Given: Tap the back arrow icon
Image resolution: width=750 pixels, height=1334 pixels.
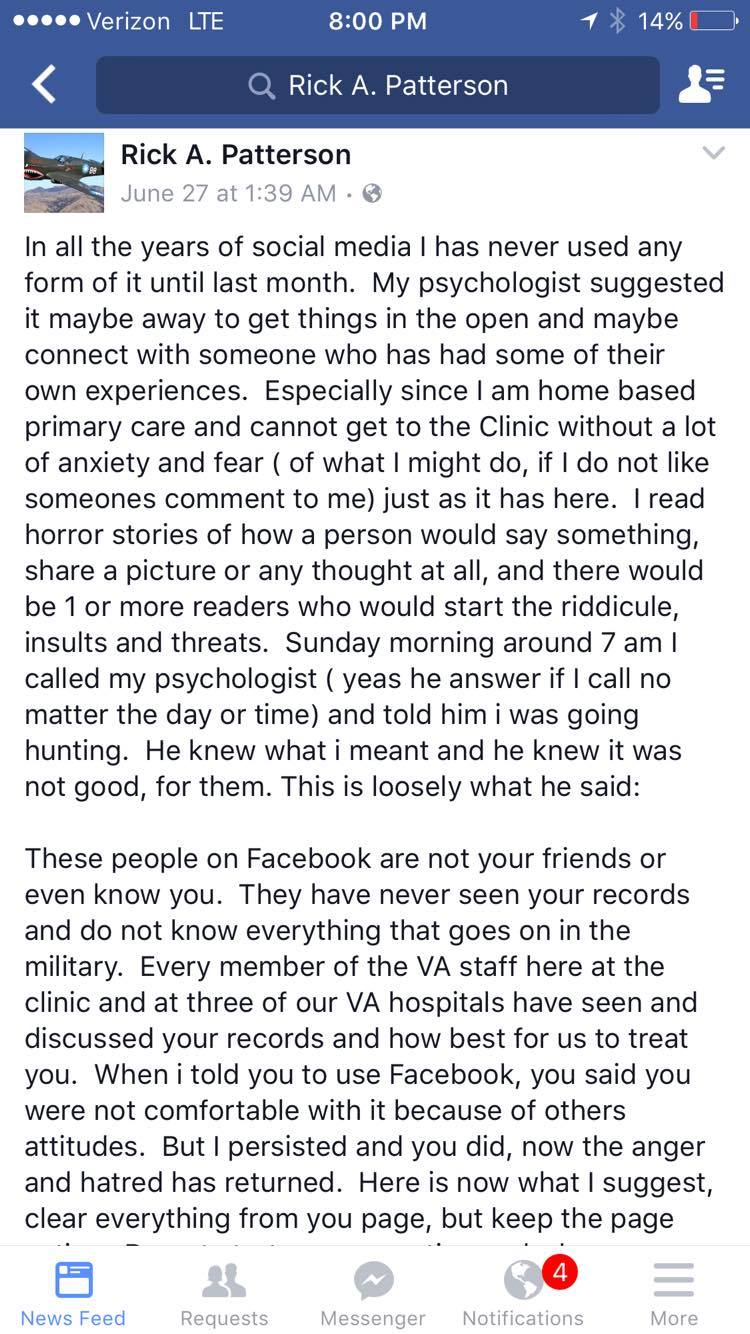Looking at the screenshot, I should click(x=43, y=85).
